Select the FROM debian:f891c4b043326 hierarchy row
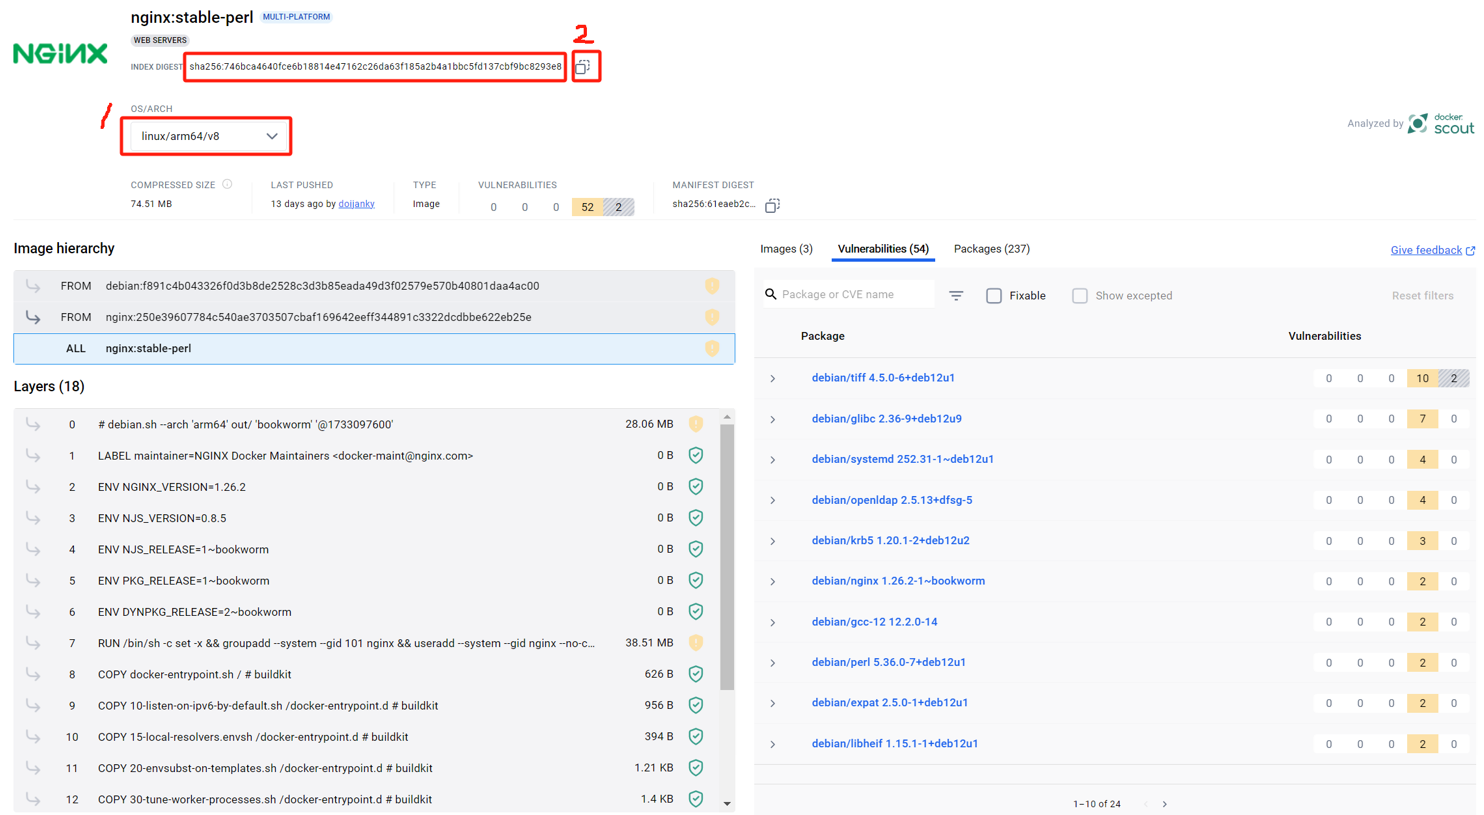1484x815 pixels. coord(374,286)
